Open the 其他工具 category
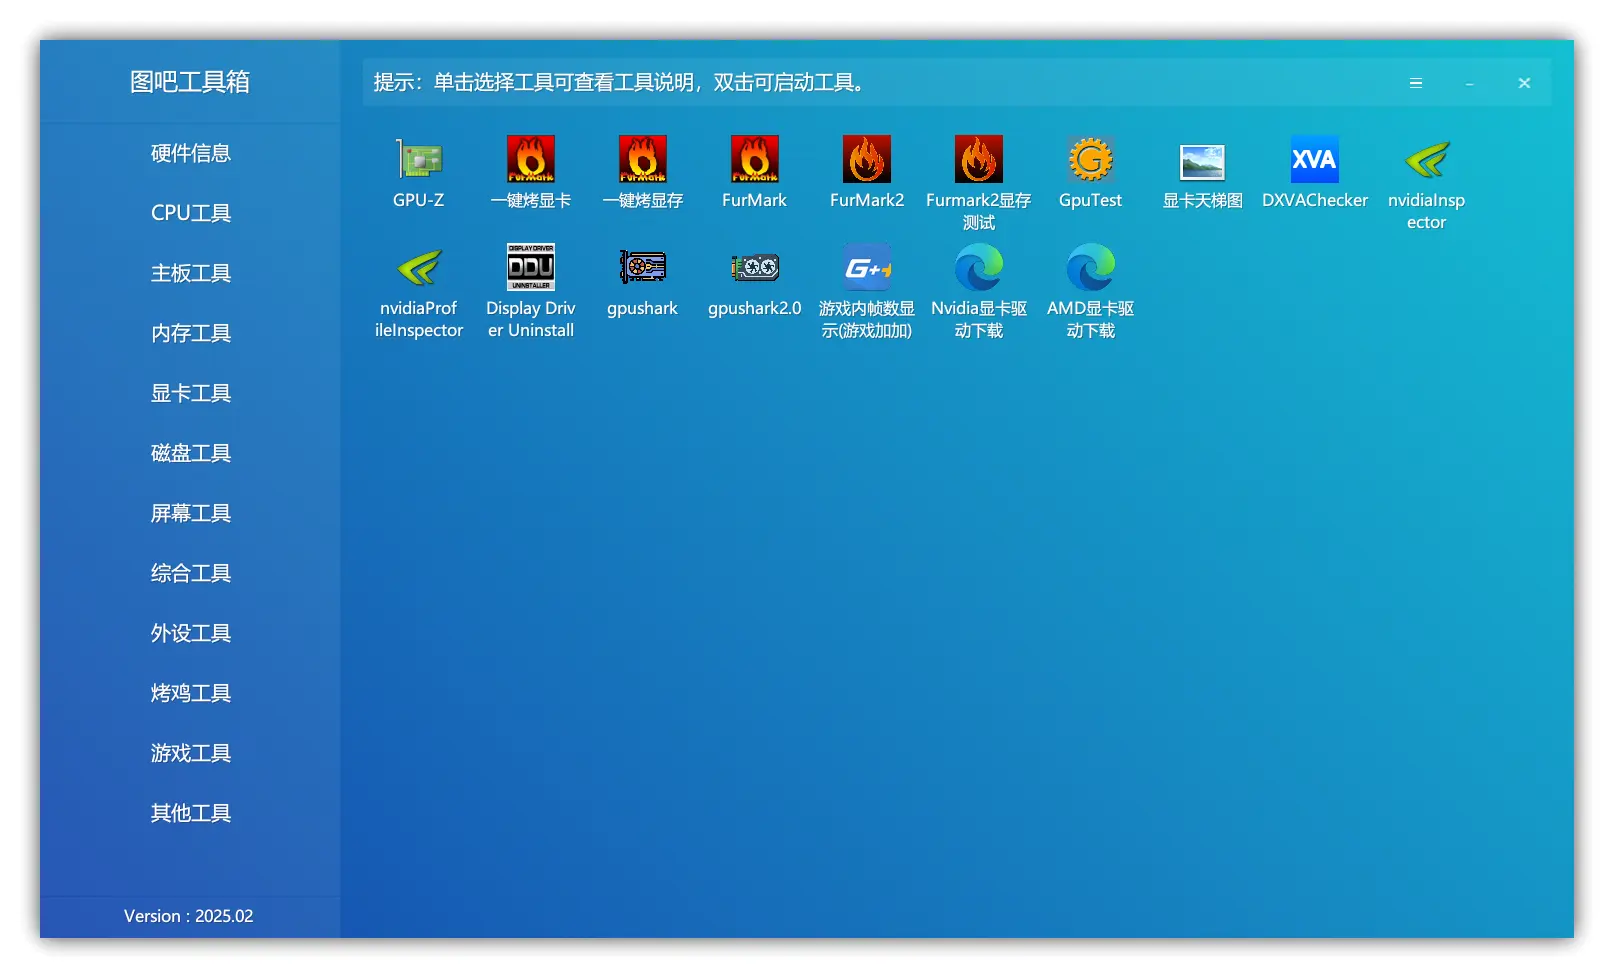1614x978 pixels. pos(190,813)
